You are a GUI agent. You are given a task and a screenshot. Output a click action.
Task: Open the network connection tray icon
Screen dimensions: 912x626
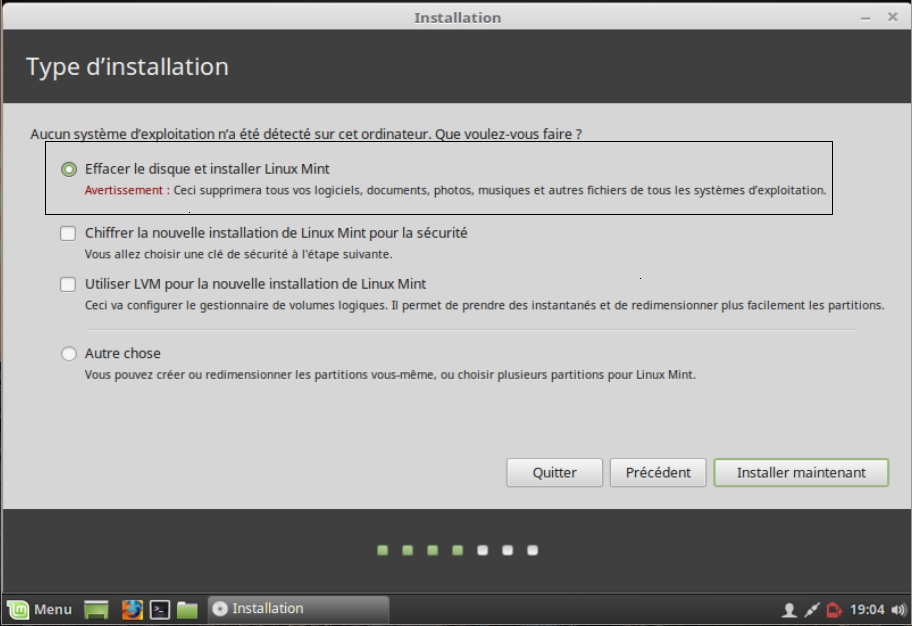click(811, 610)
